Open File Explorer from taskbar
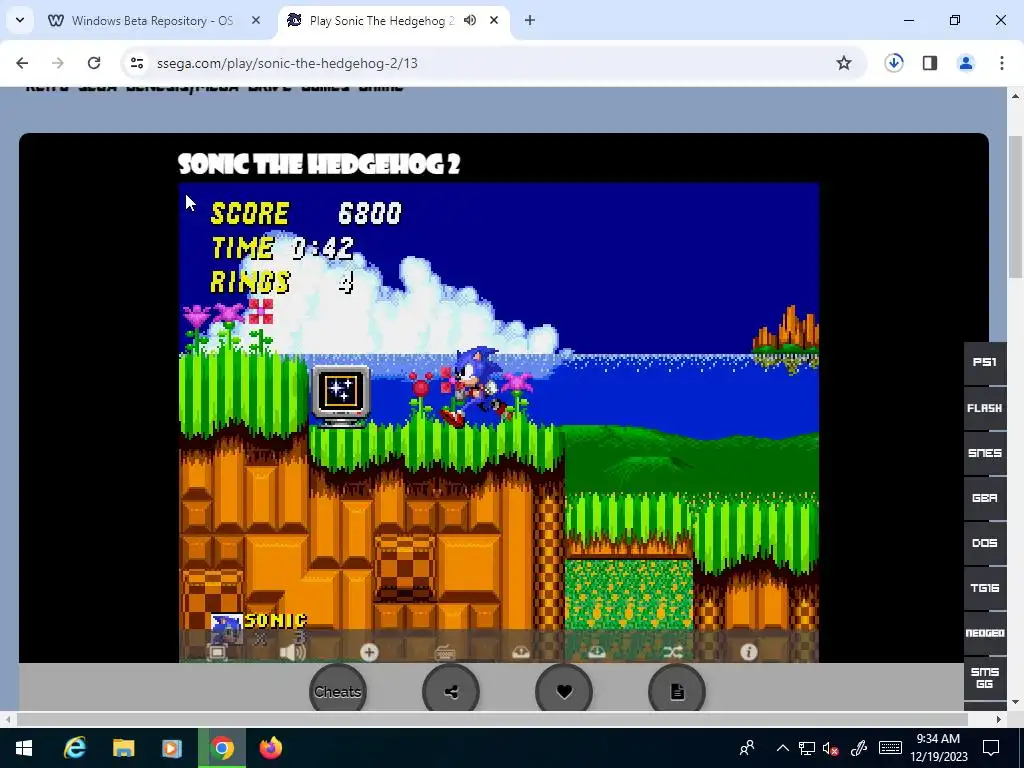 [x=123, y=748]
